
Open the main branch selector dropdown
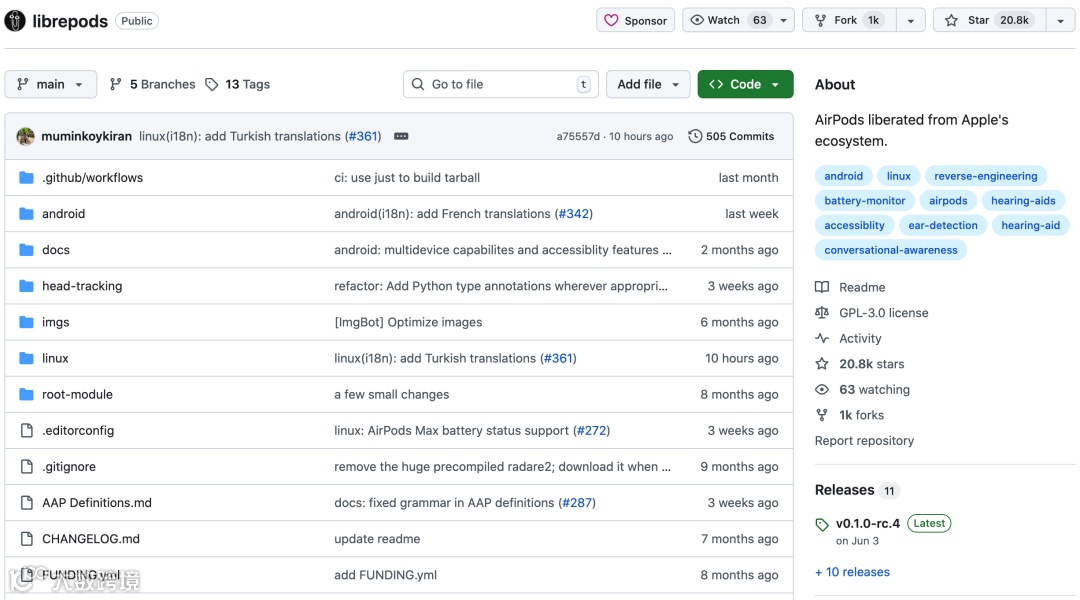51,84
